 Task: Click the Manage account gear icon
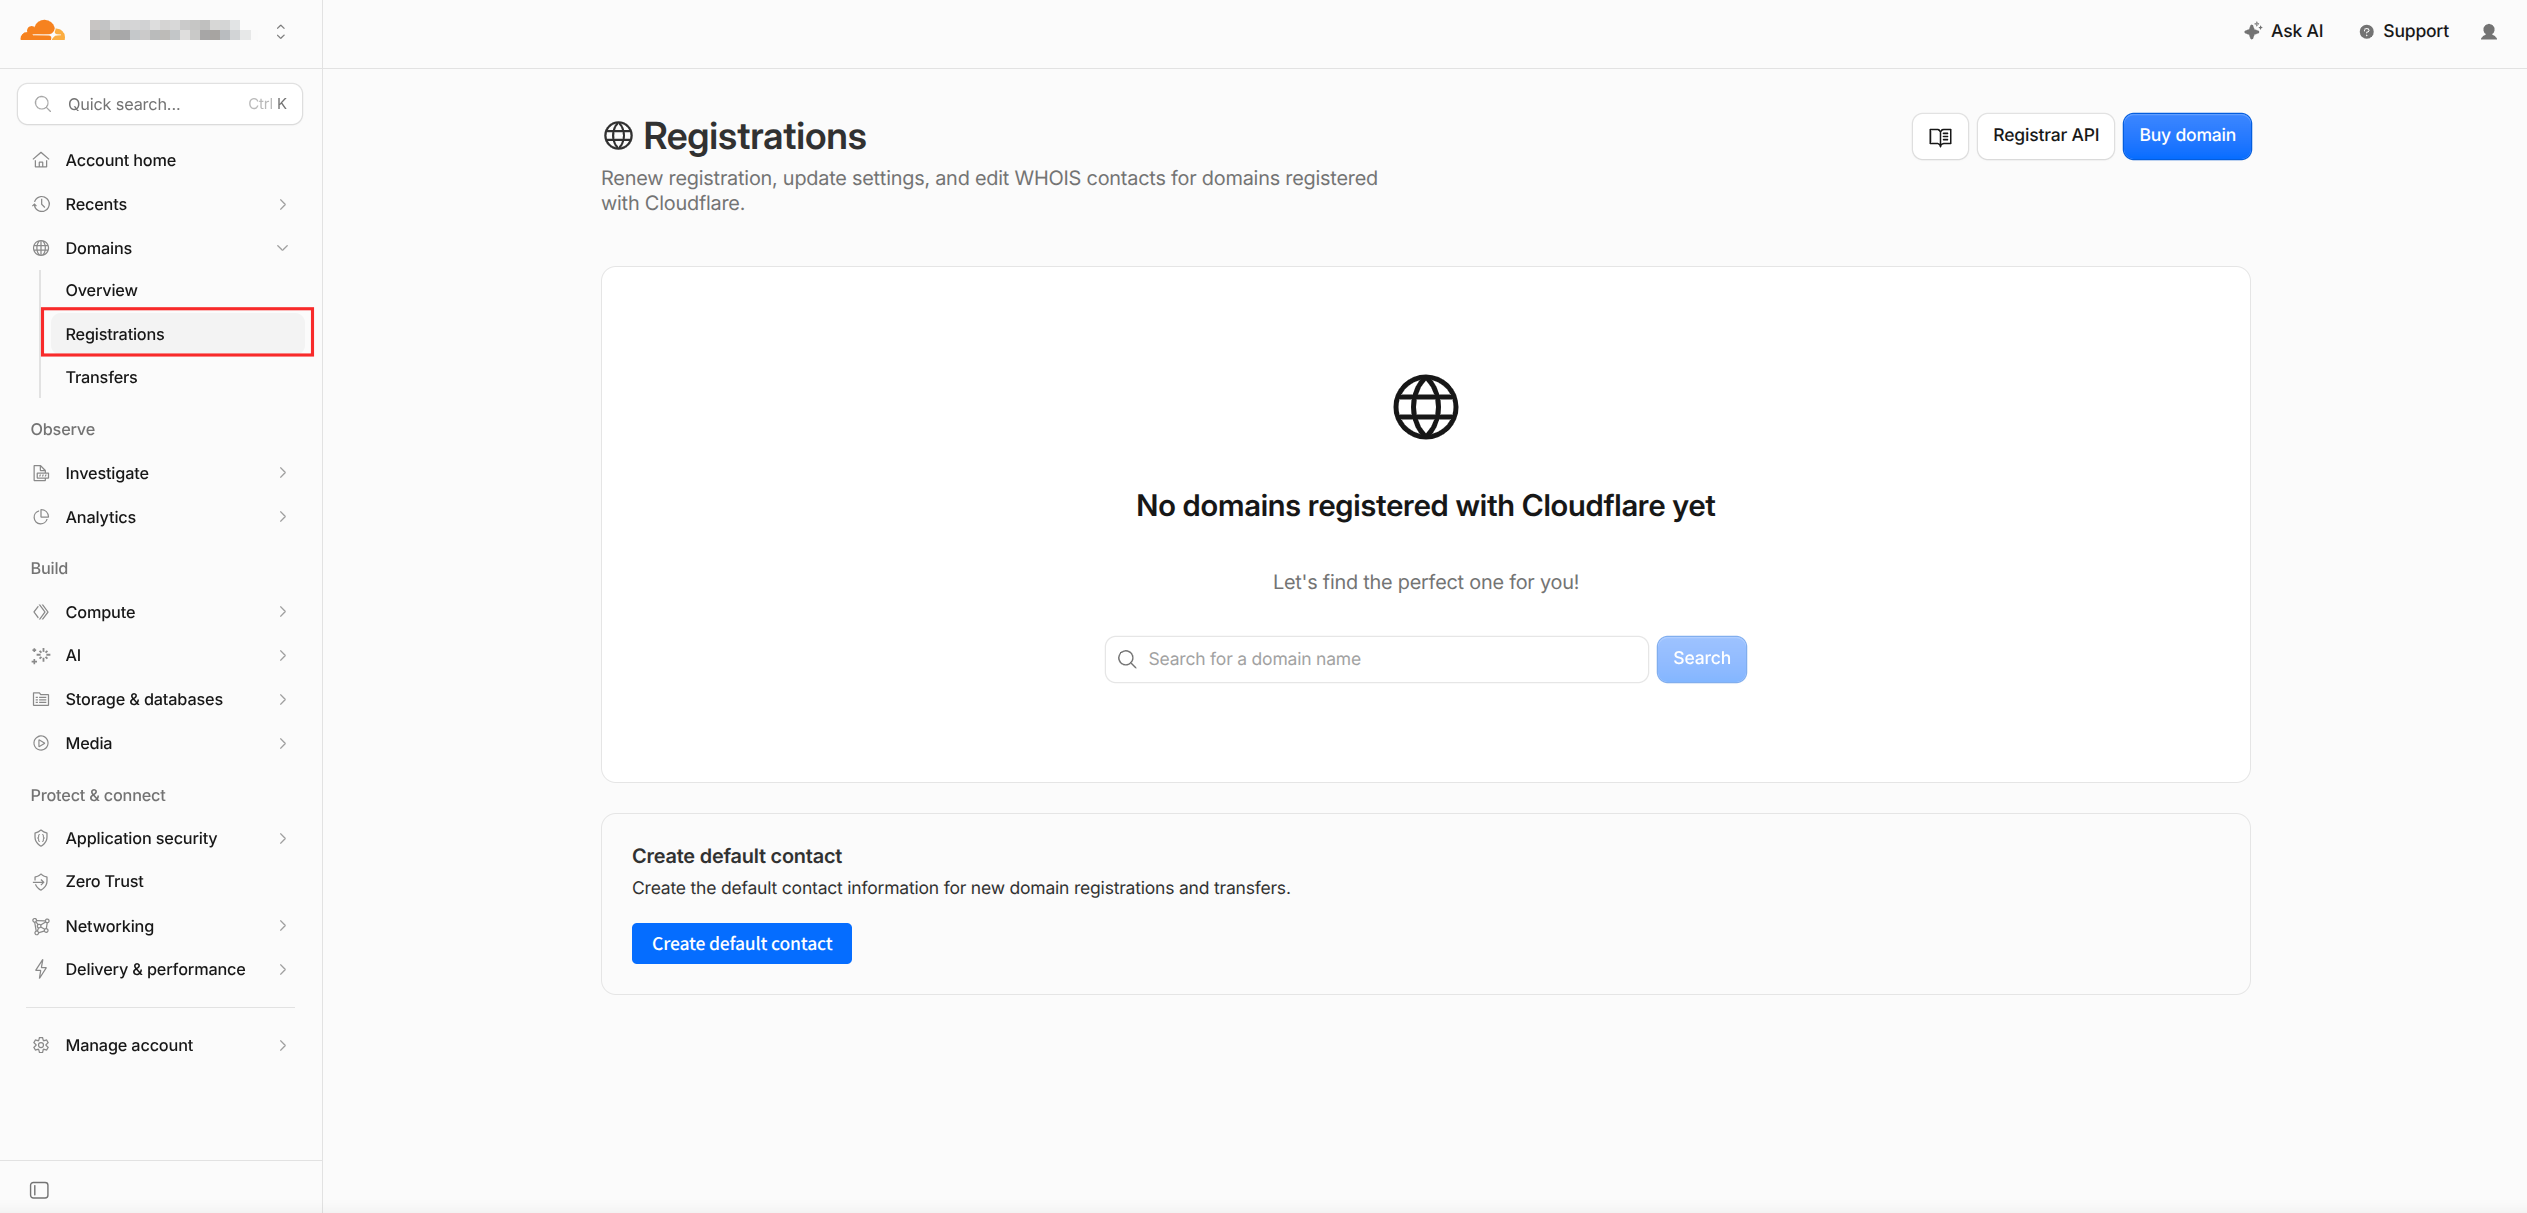41,1045
